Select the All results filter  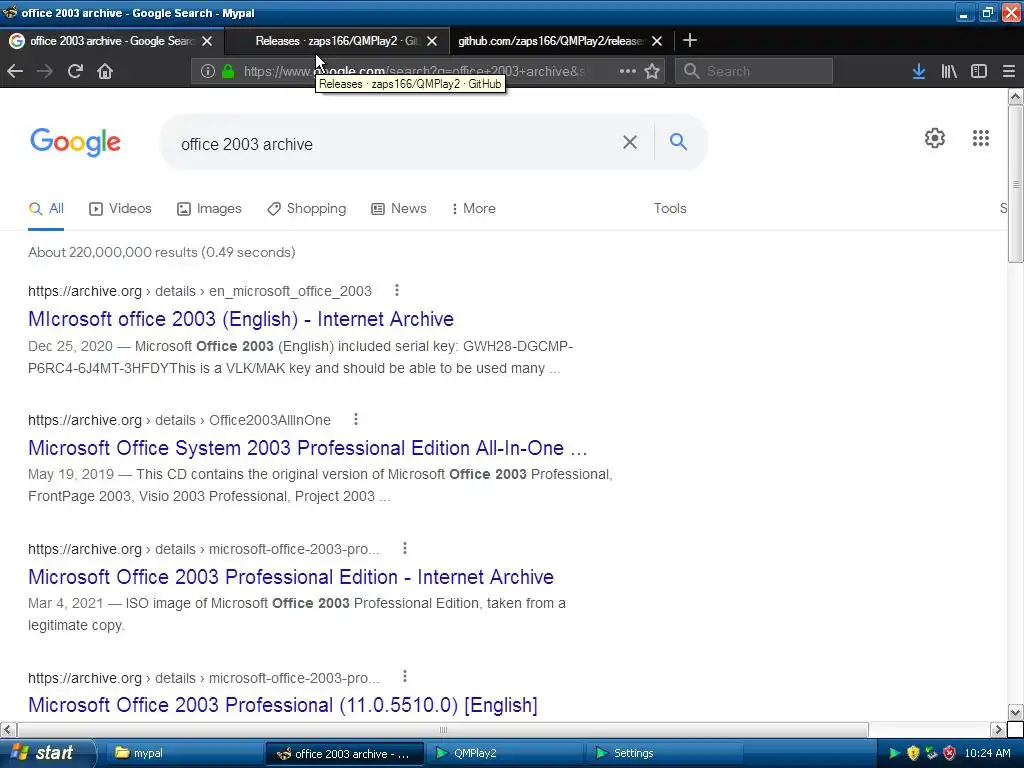pyautogui.click(x=46, y=208)
